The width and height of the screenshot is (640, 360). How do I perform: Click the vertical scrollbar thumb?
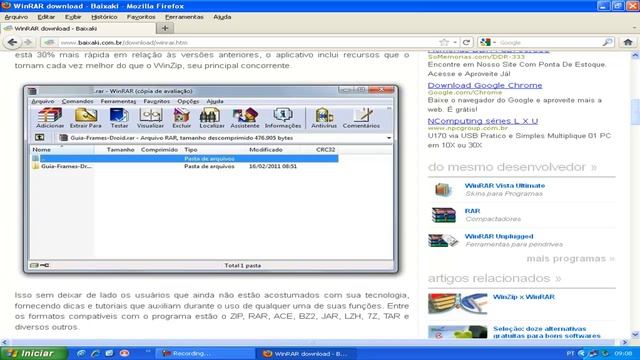pos(635,111)
